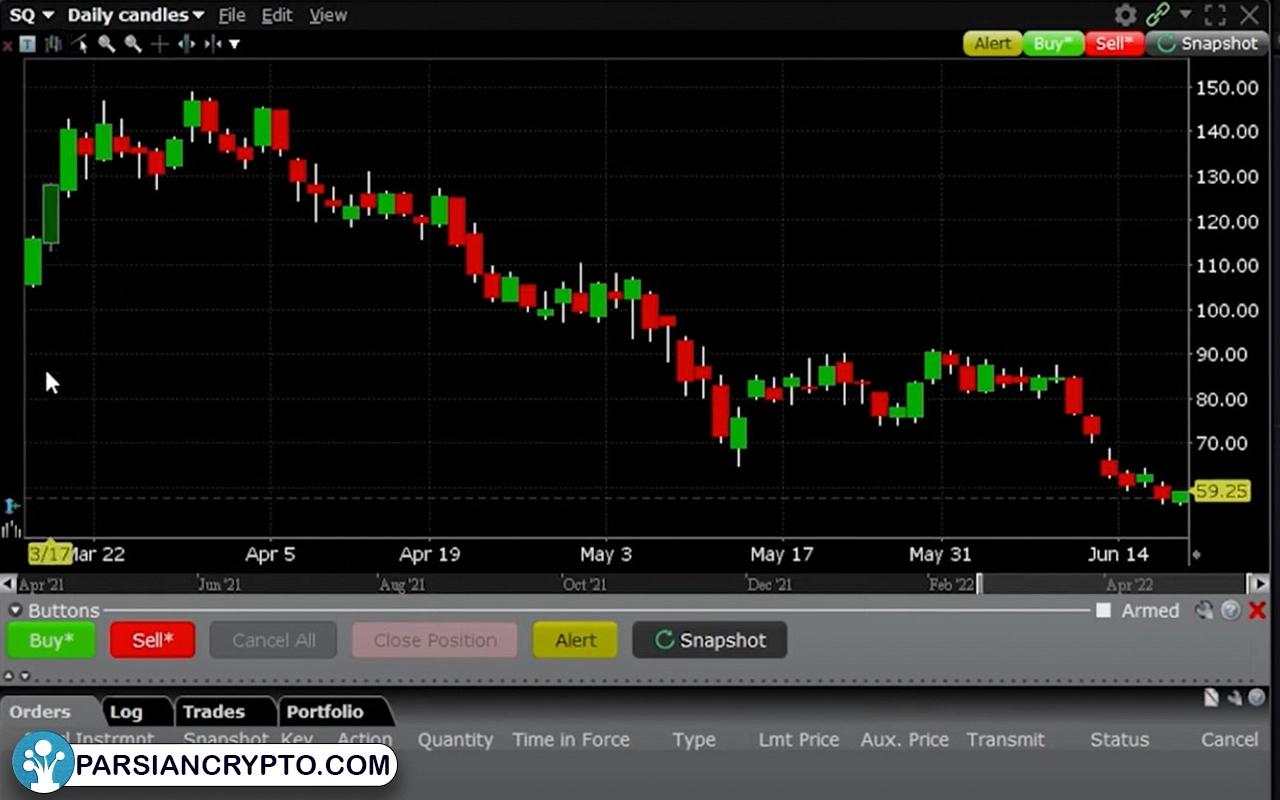Click the top red Sell button
1280x800 pixels.
point(1114,44)
